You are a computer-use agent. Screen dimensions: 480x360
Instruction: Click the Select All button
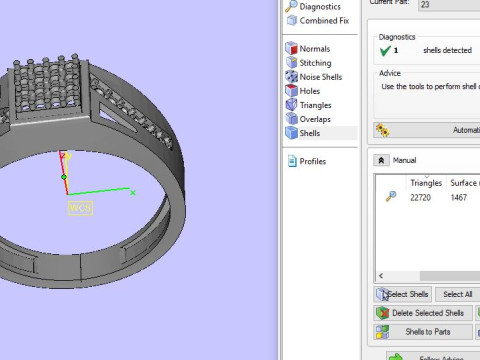tap(457, 294)
